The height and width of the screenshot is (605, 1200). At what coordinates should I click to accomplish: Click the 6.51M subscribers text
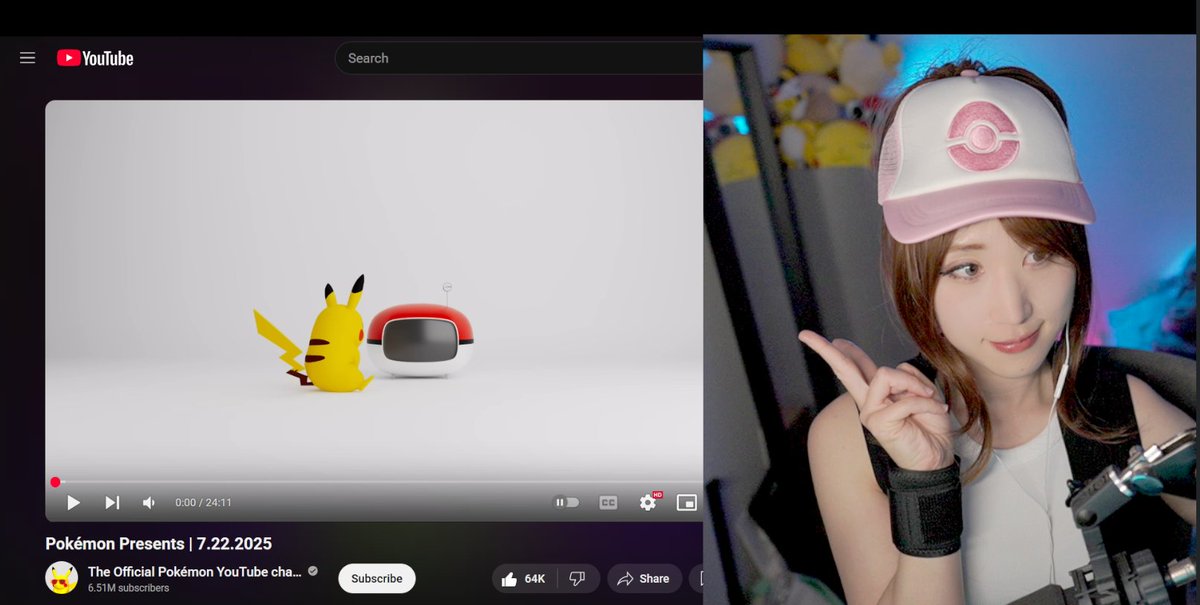(x=128, y=588)
